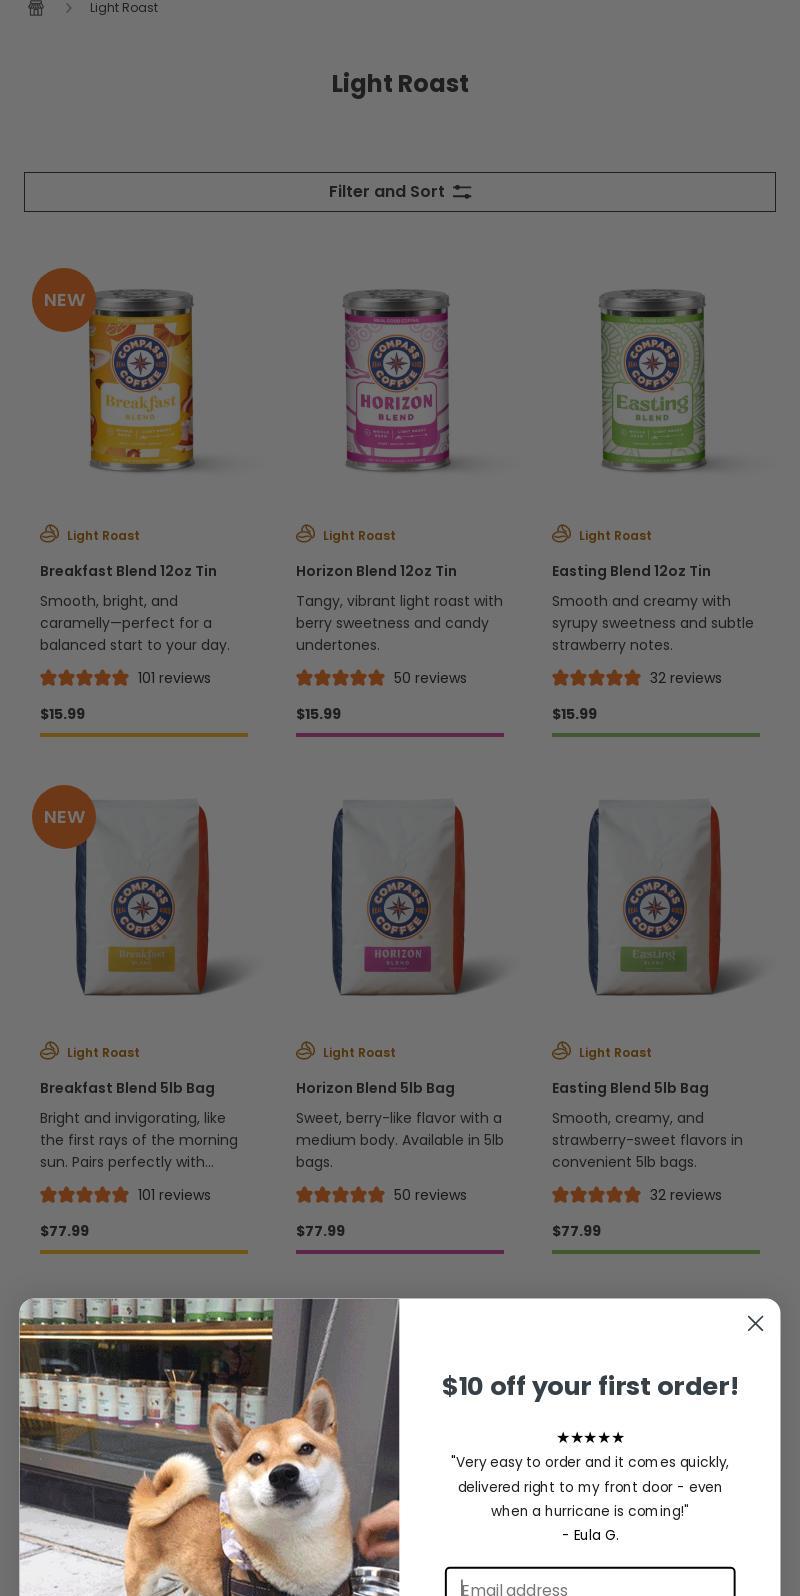Click star rating of Breakfast Blend 12oz Tin
This screenshot has width=800, height=1596.
(x=84, y=678)
